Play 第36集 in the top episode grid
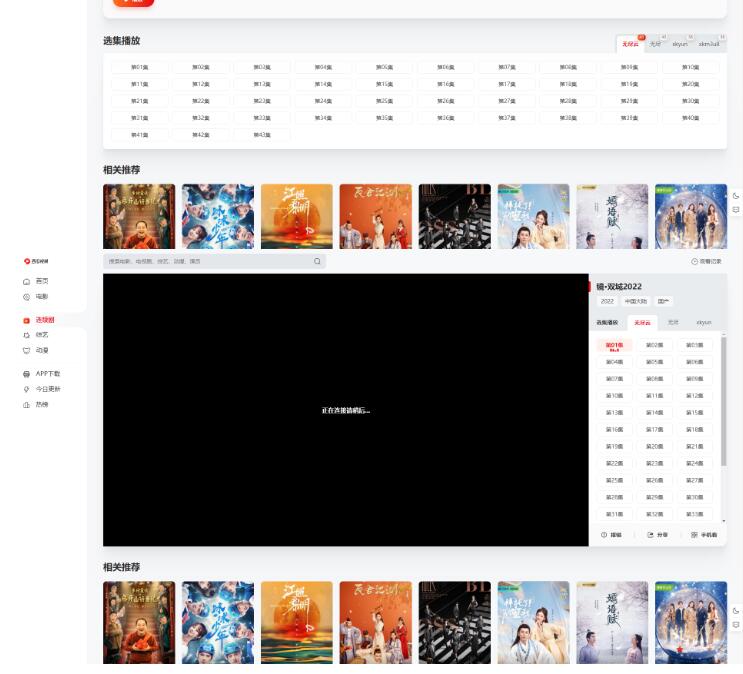Viewport: 743px width, 674px height. [446, 118]
